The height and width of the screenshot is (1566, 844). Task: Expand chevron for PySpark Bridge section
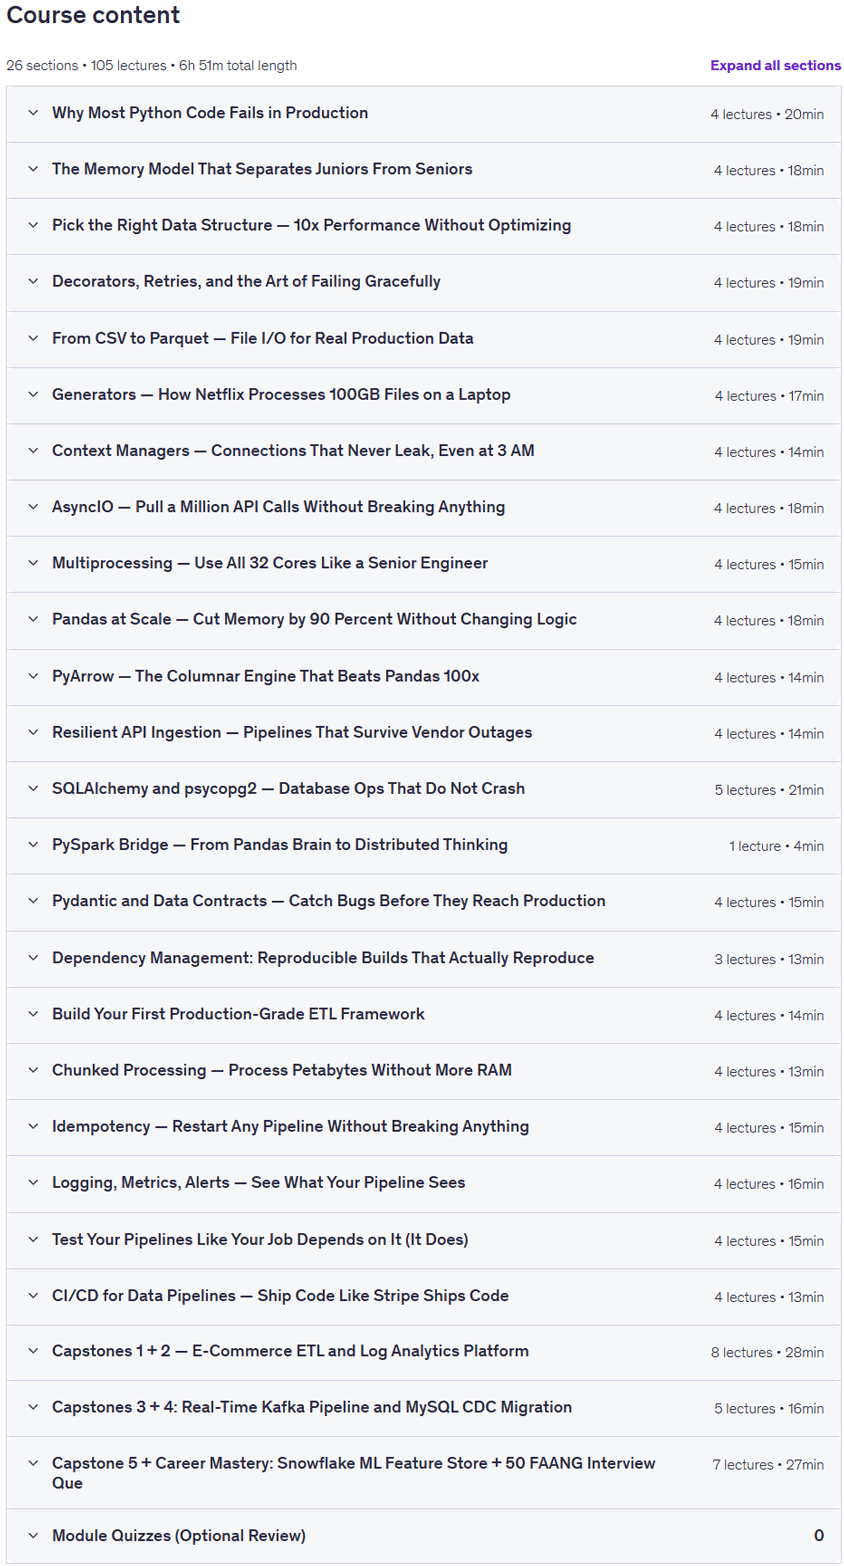(33, 845)
